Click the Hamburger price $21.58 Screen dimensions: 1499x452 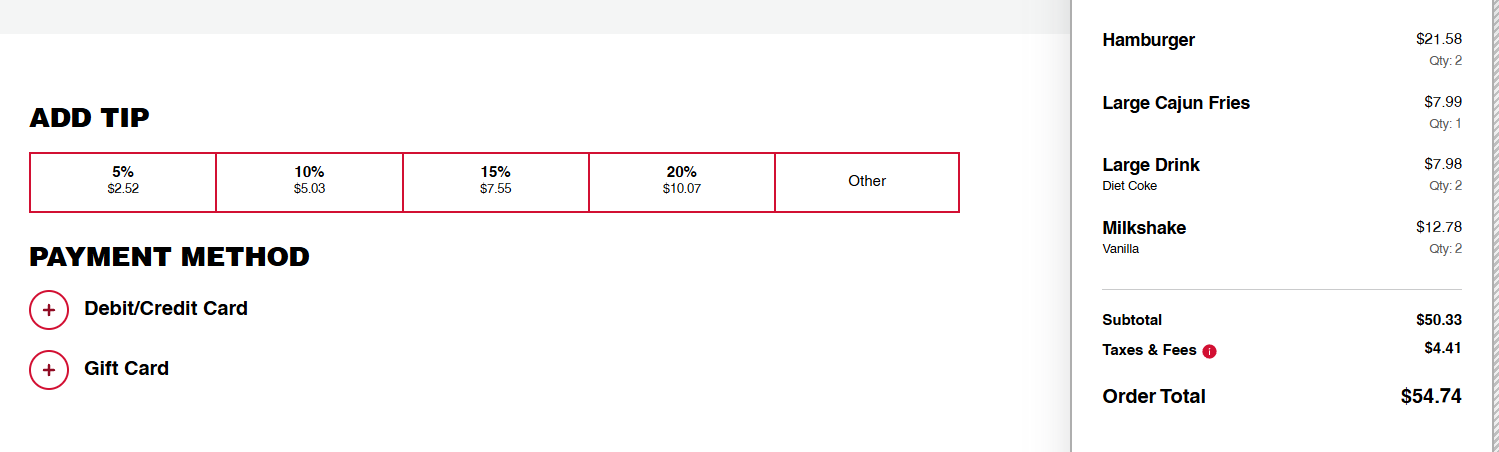click(x=1438, y=39)
